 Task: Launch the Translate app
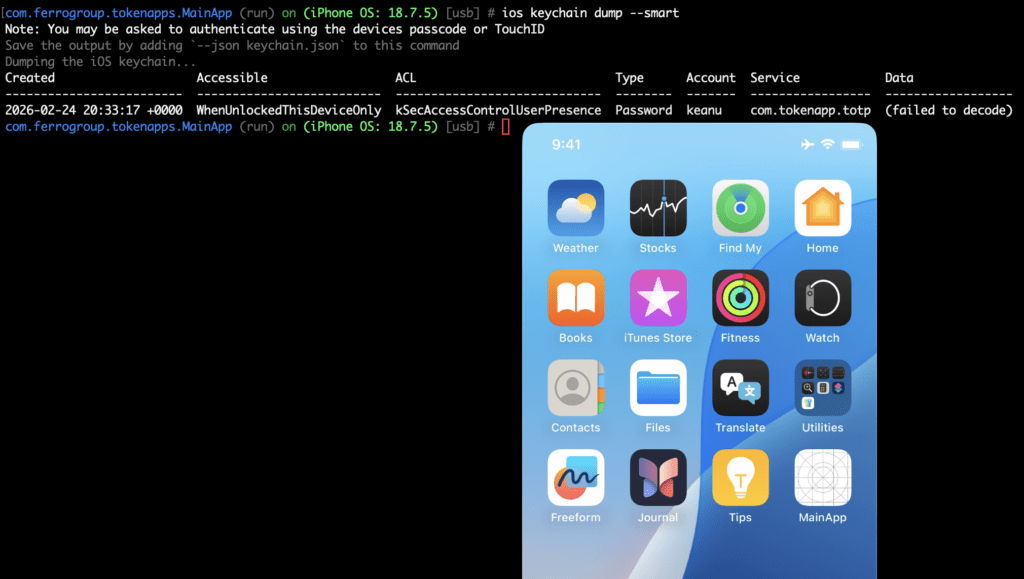click(740, 388)
